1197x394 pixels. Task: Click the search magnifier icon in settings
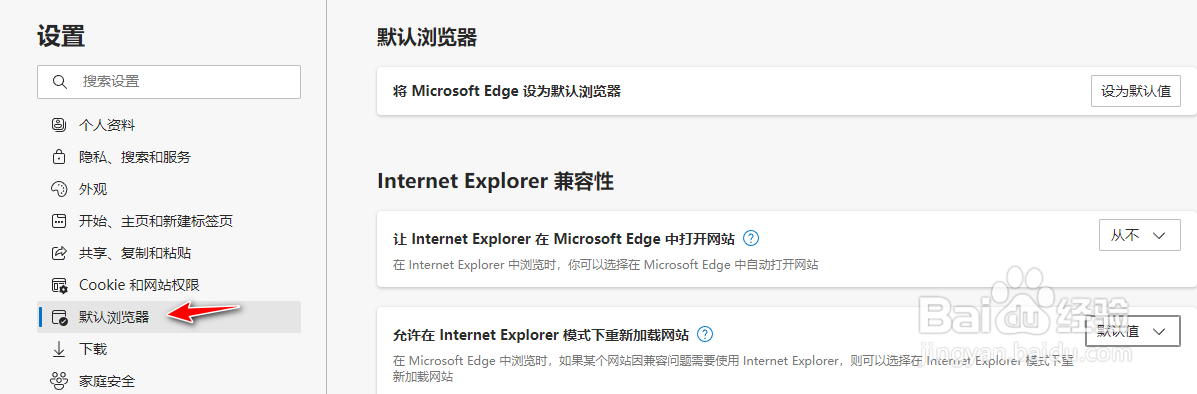pyautogui.click(x=60, y=82)
